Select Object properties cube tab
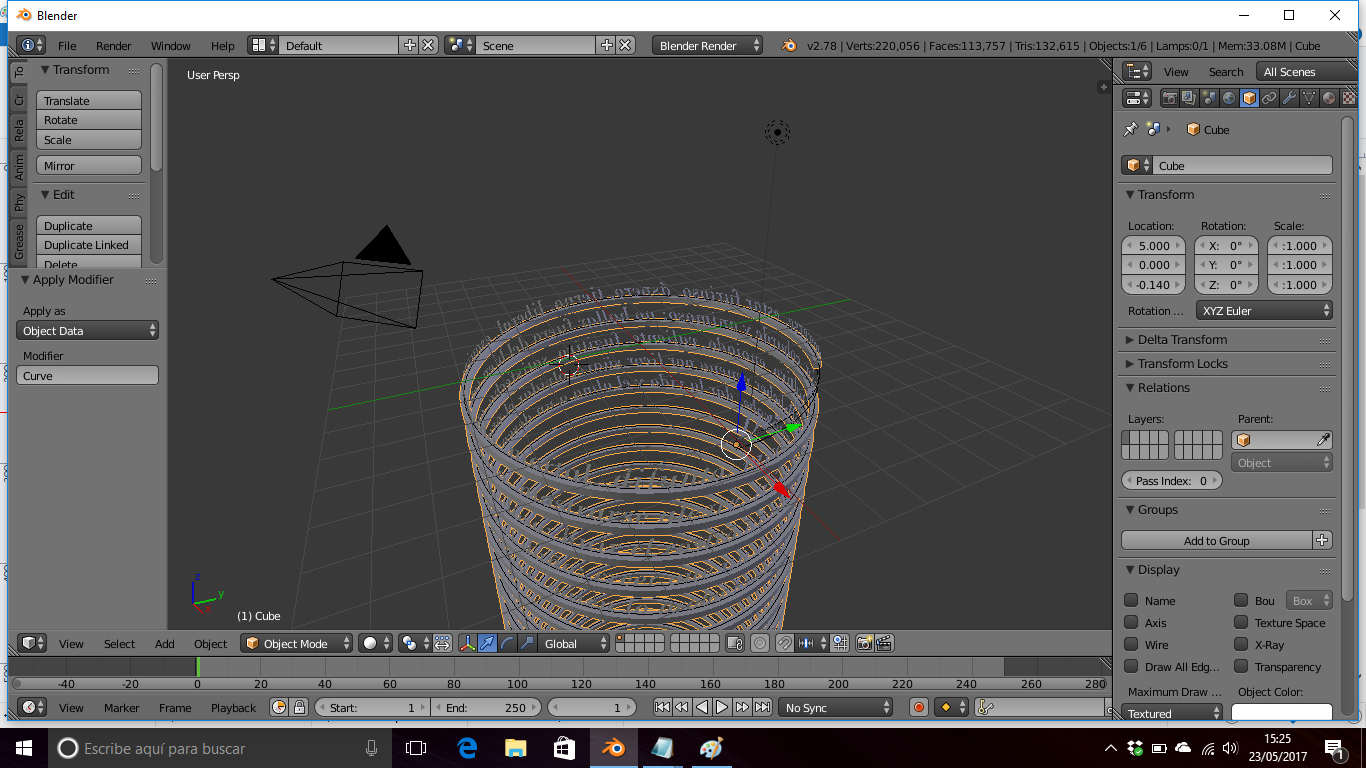 pyautogui.click(x=1249, y=98)
